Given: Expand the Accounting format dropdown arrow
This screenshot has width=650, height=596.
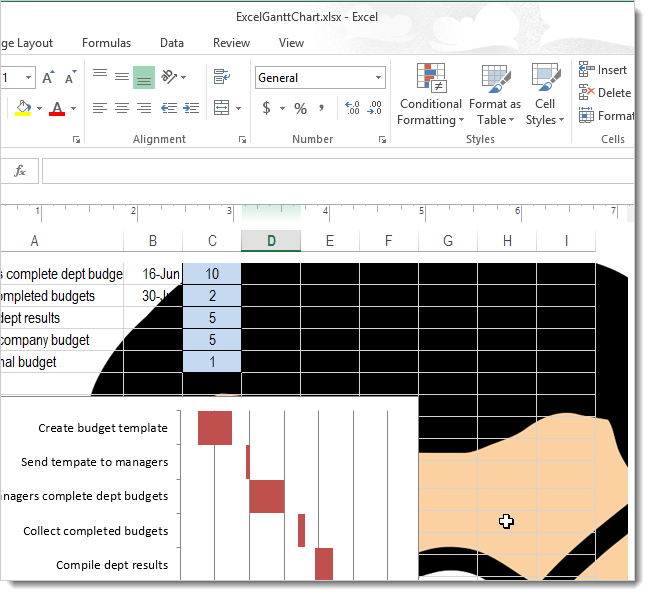Looking at the screenshot, I should [x=282, y=109].
